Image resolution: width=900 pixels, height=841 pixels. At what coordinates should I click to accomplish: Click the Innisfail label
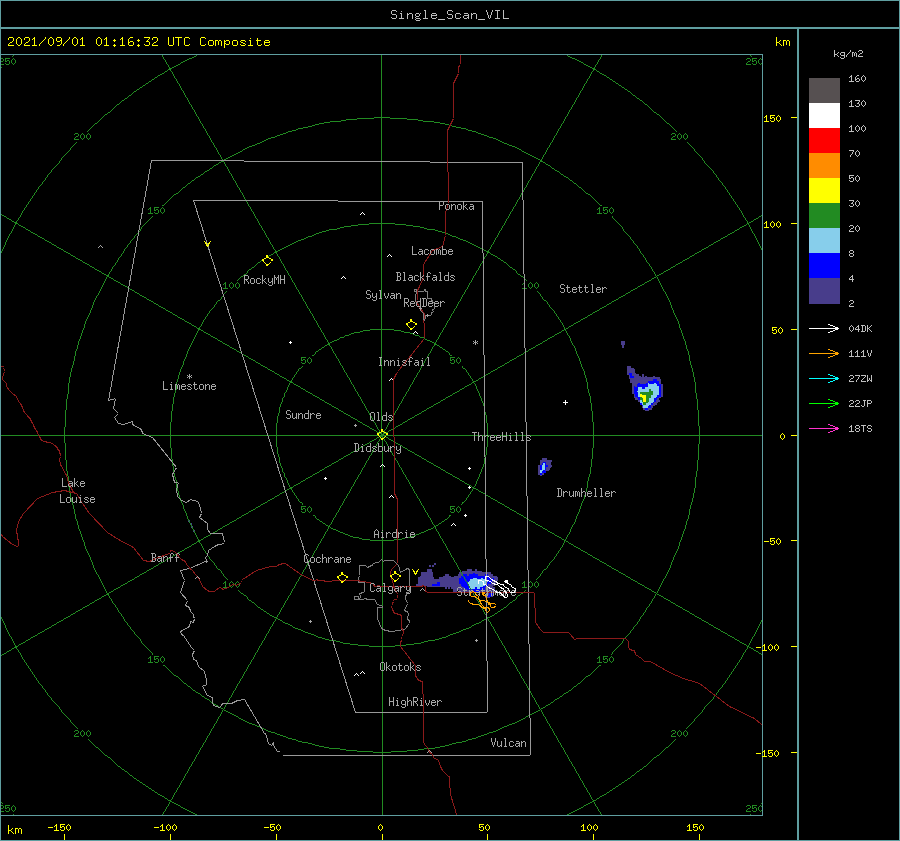(404, 362)
